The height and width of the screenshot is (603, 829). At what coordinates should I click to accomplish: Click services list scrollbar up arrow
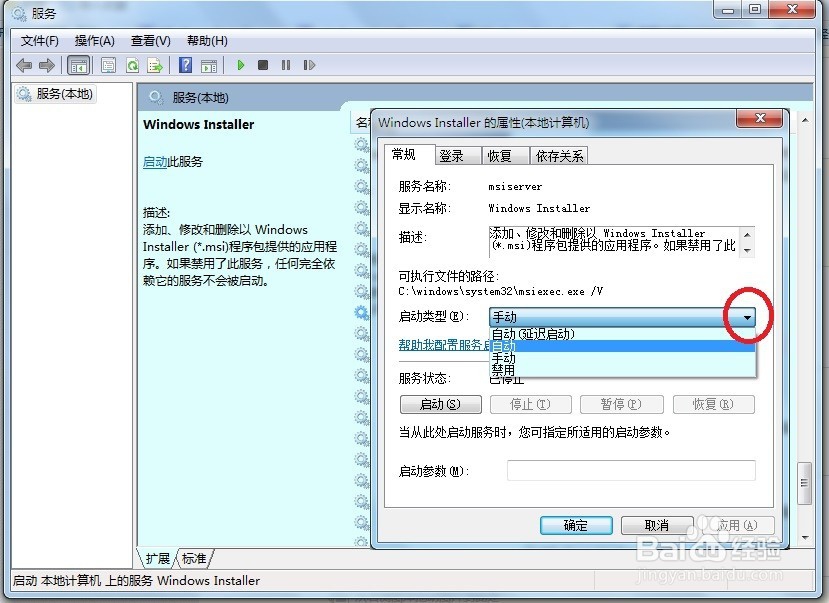(805, 120)
